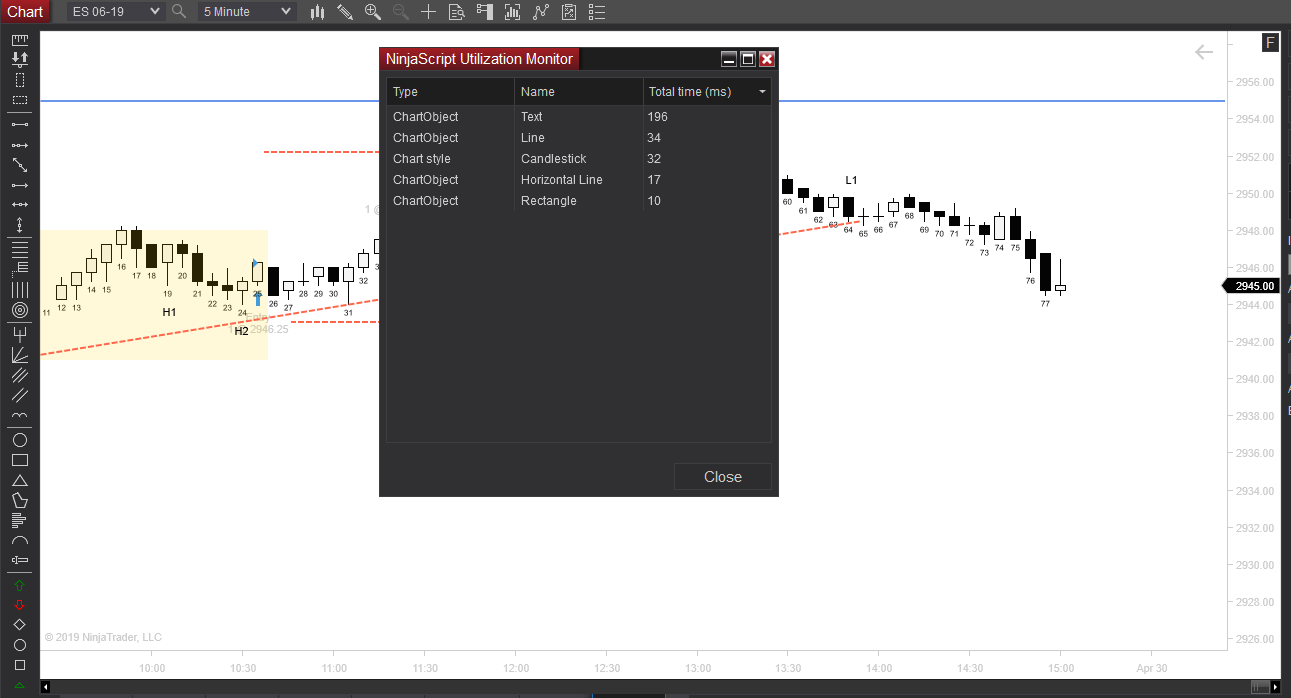Viewport: 1291px width, 698px height.
Task: Select the vertical Region Highlight Y tool
Action: click(19, 80)
